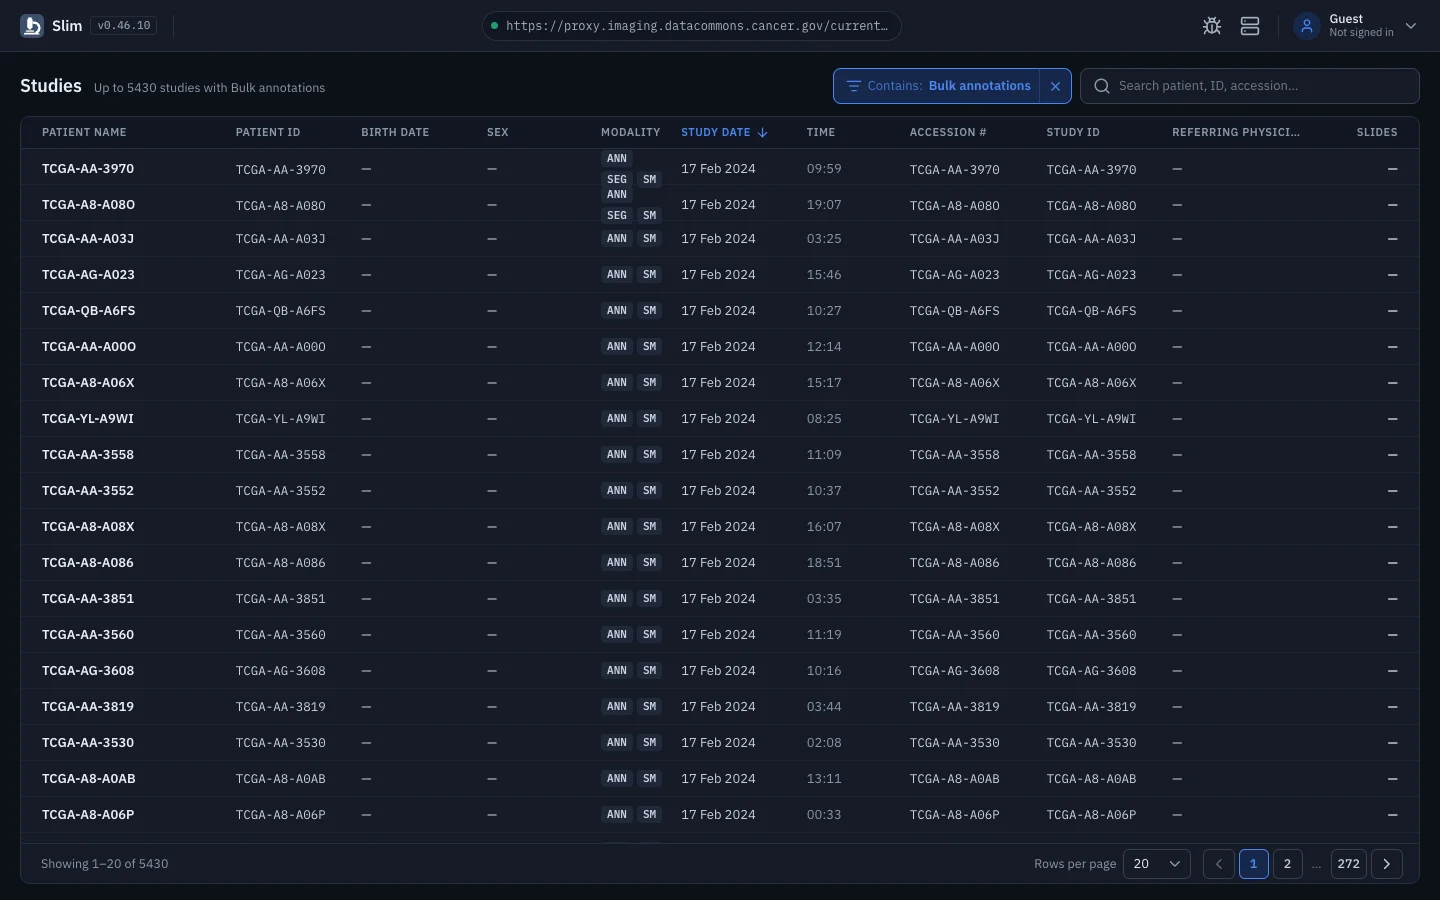Click the SM badge in TCGA-AG-3608 row
Viewport: 1440px width, 900px height.
point(650,671)
